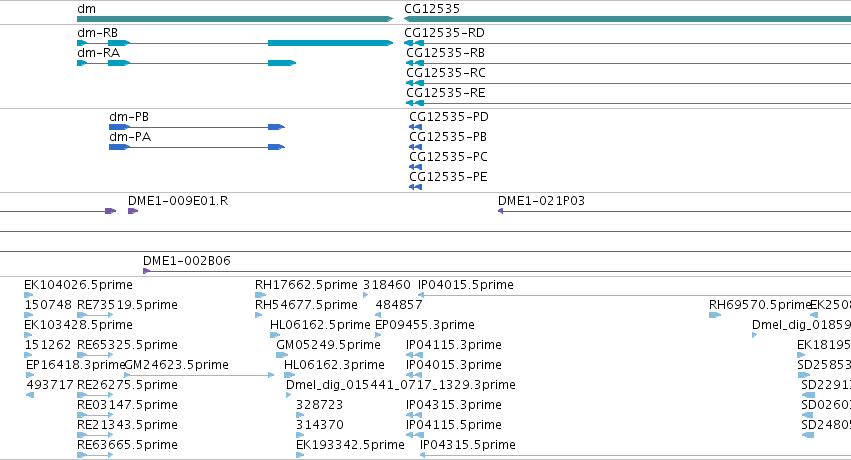Click the HL06162.3prime EST feature
This screenshot has height=460, width=851.
(289, 375)
